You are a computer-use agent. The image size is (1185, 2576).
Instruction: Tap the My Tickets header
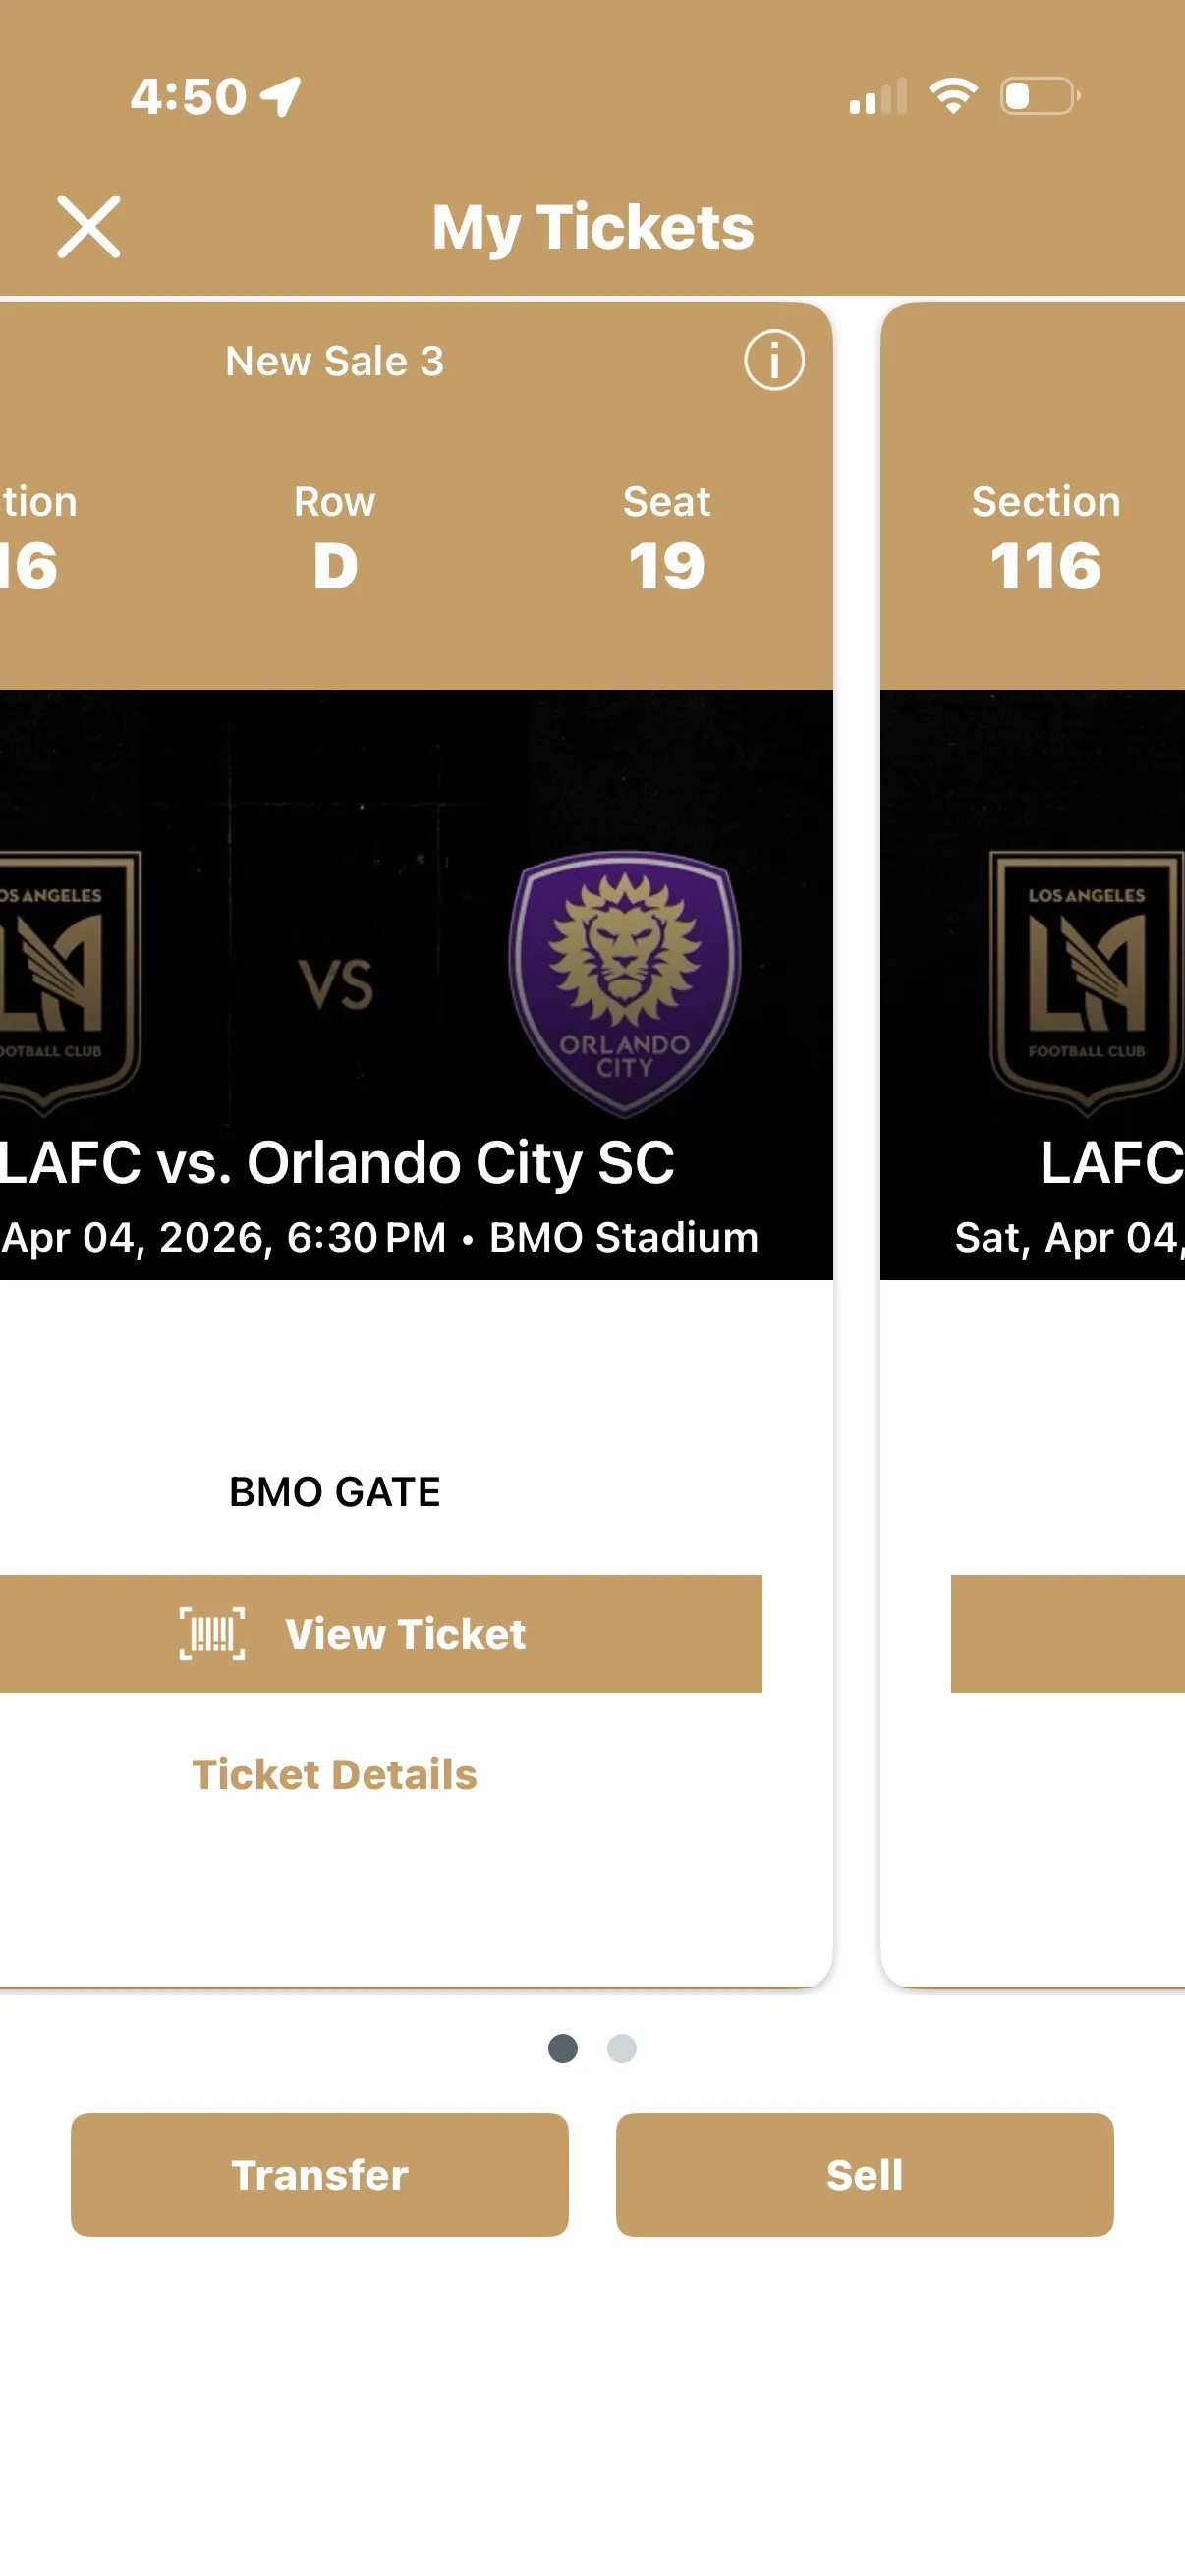(x=594, y=227)
